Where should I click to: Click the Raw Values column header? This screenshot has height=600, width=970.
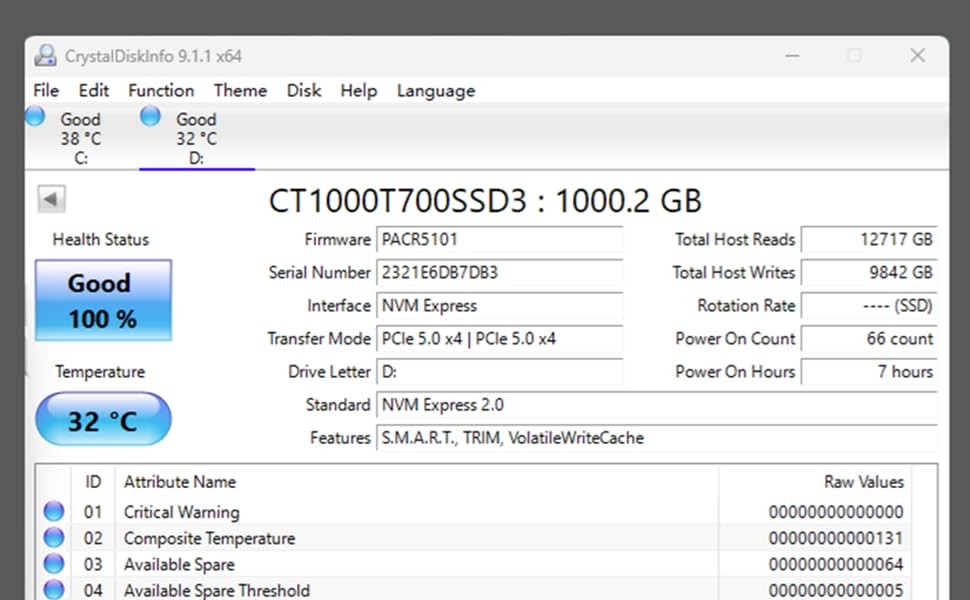(x=864, y=482)
